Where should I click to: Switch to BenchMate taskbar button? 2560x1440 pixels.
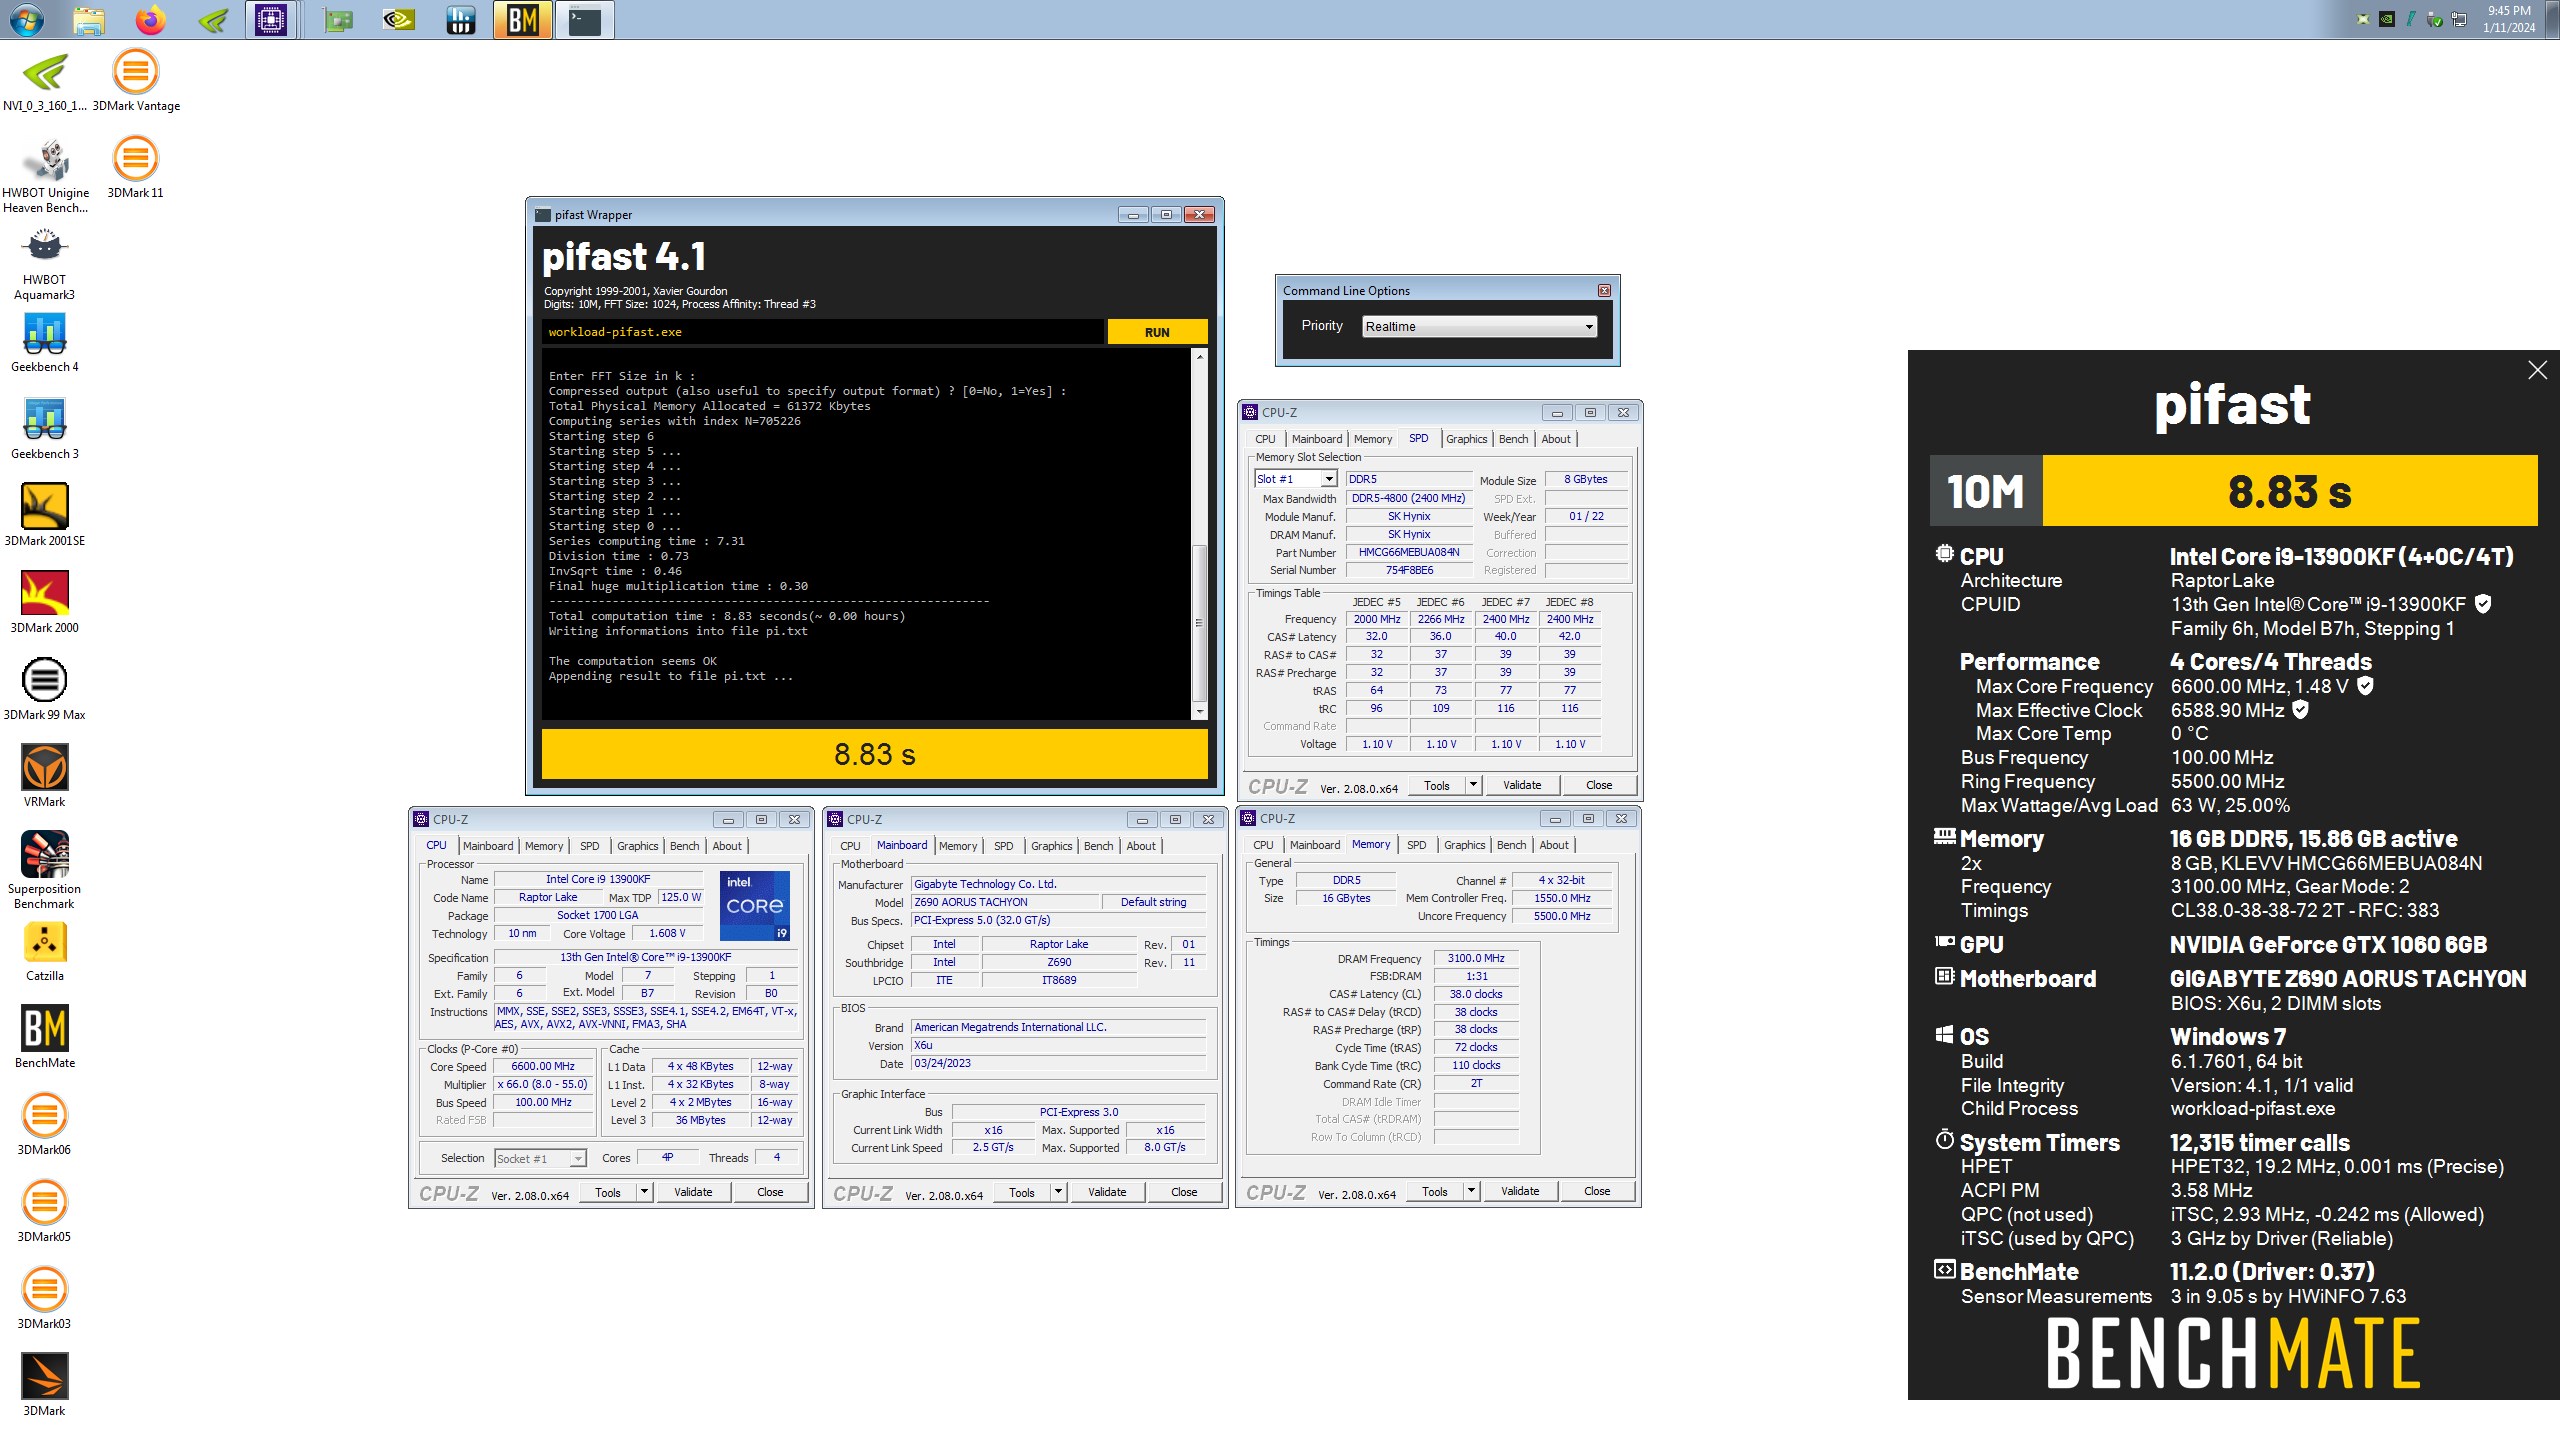point(522,19)
